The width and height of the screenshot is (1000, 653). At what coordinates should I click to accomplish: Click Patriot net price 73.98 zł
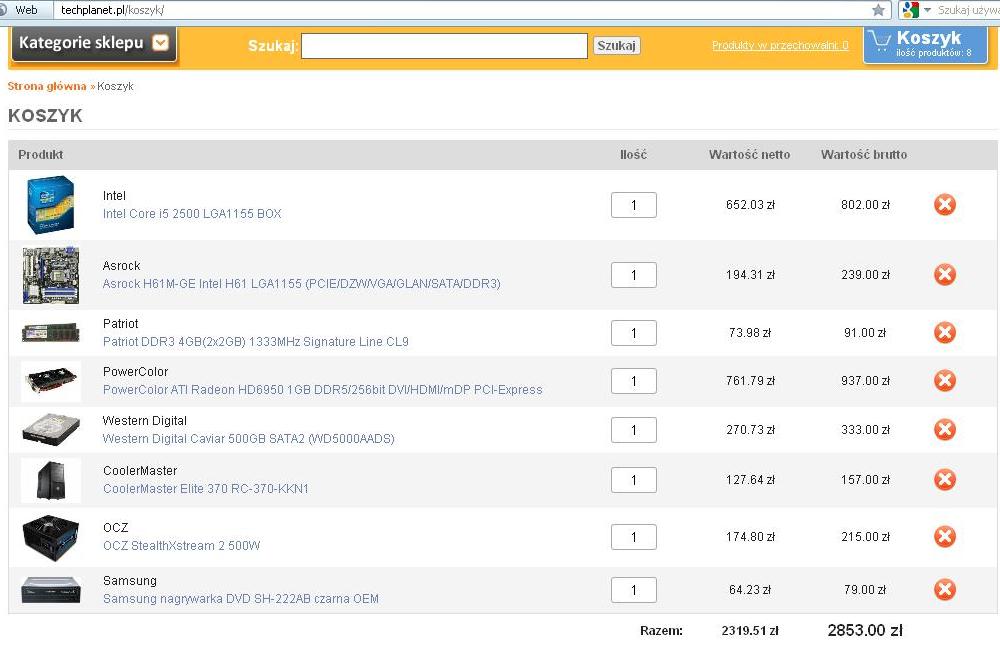750,333
